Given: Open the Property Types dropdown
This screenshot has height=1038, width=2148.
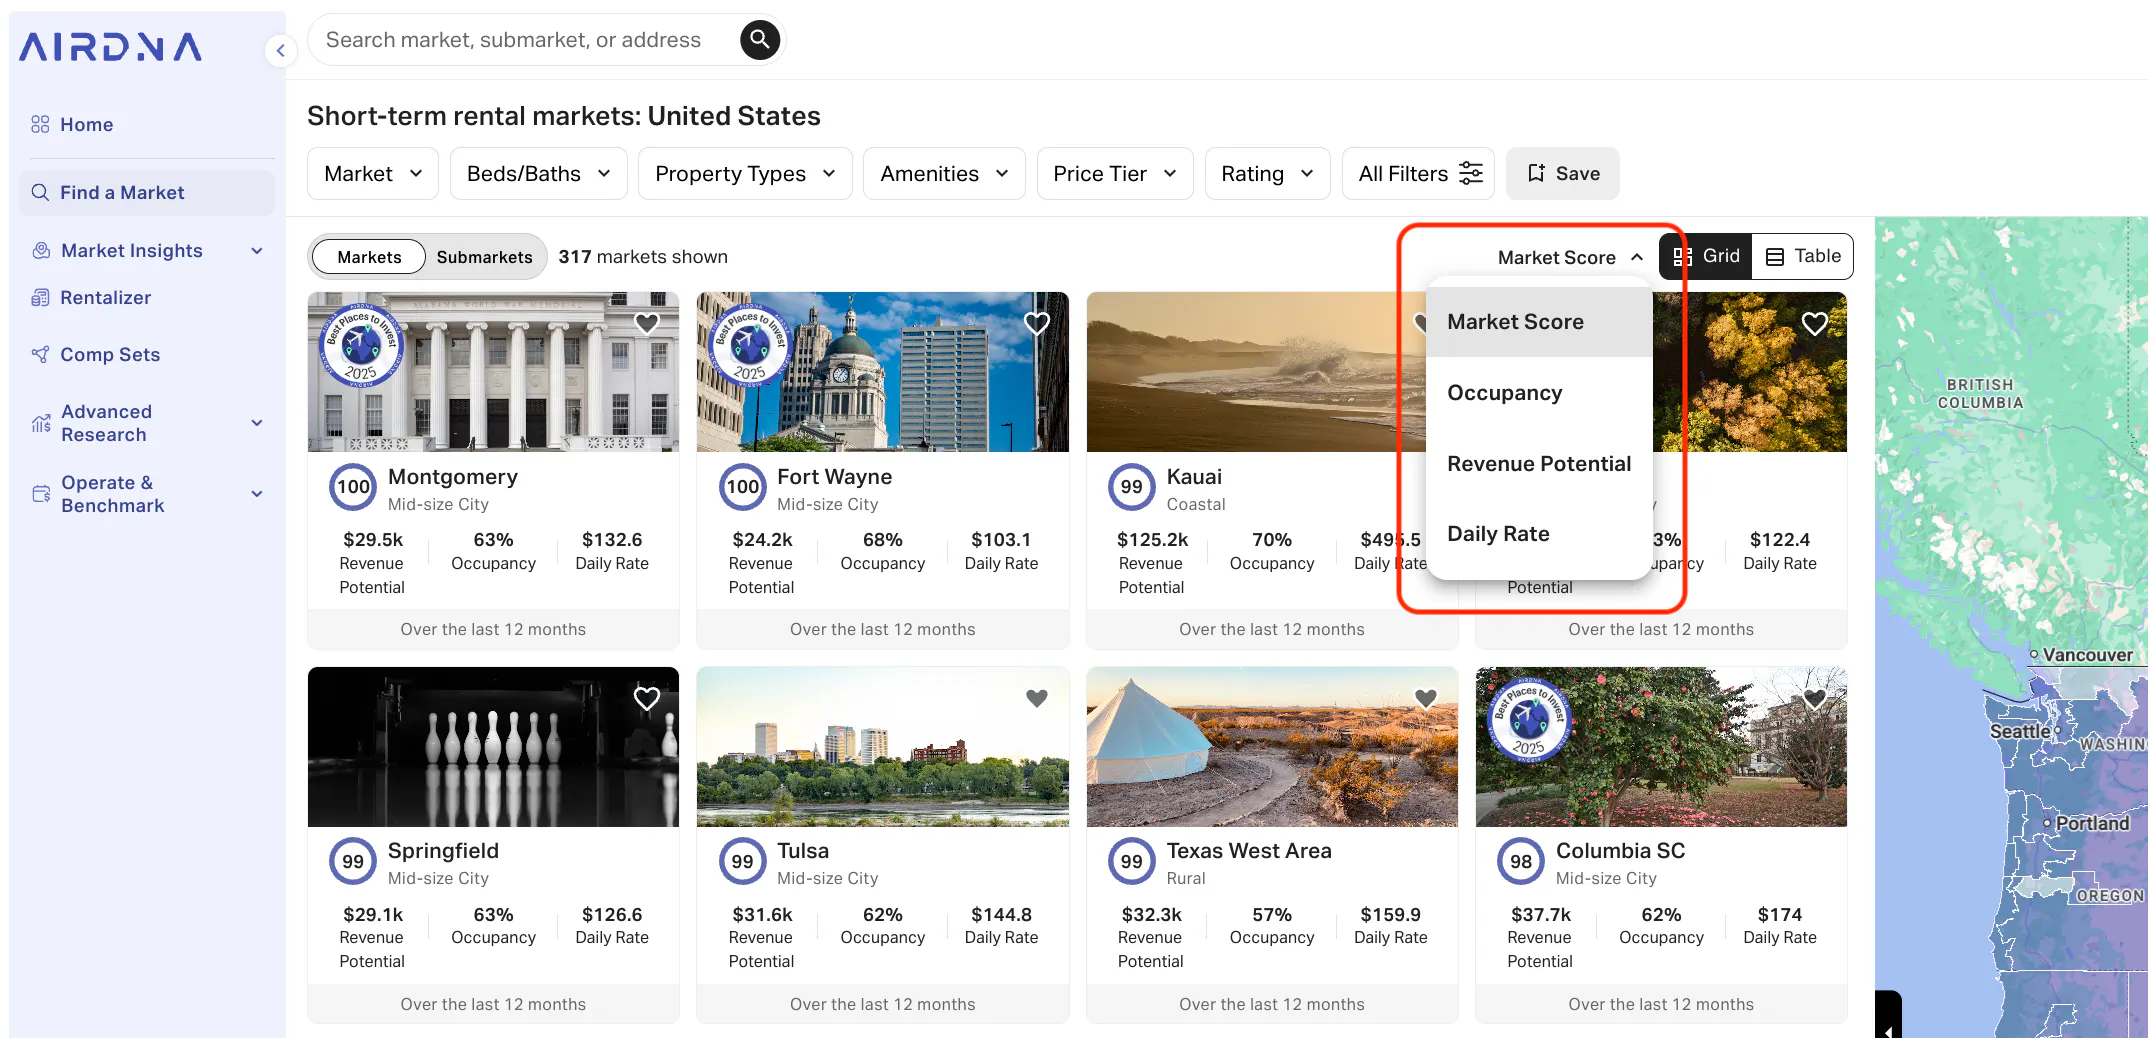Looking at the screenshot, I should coord(745,174).
